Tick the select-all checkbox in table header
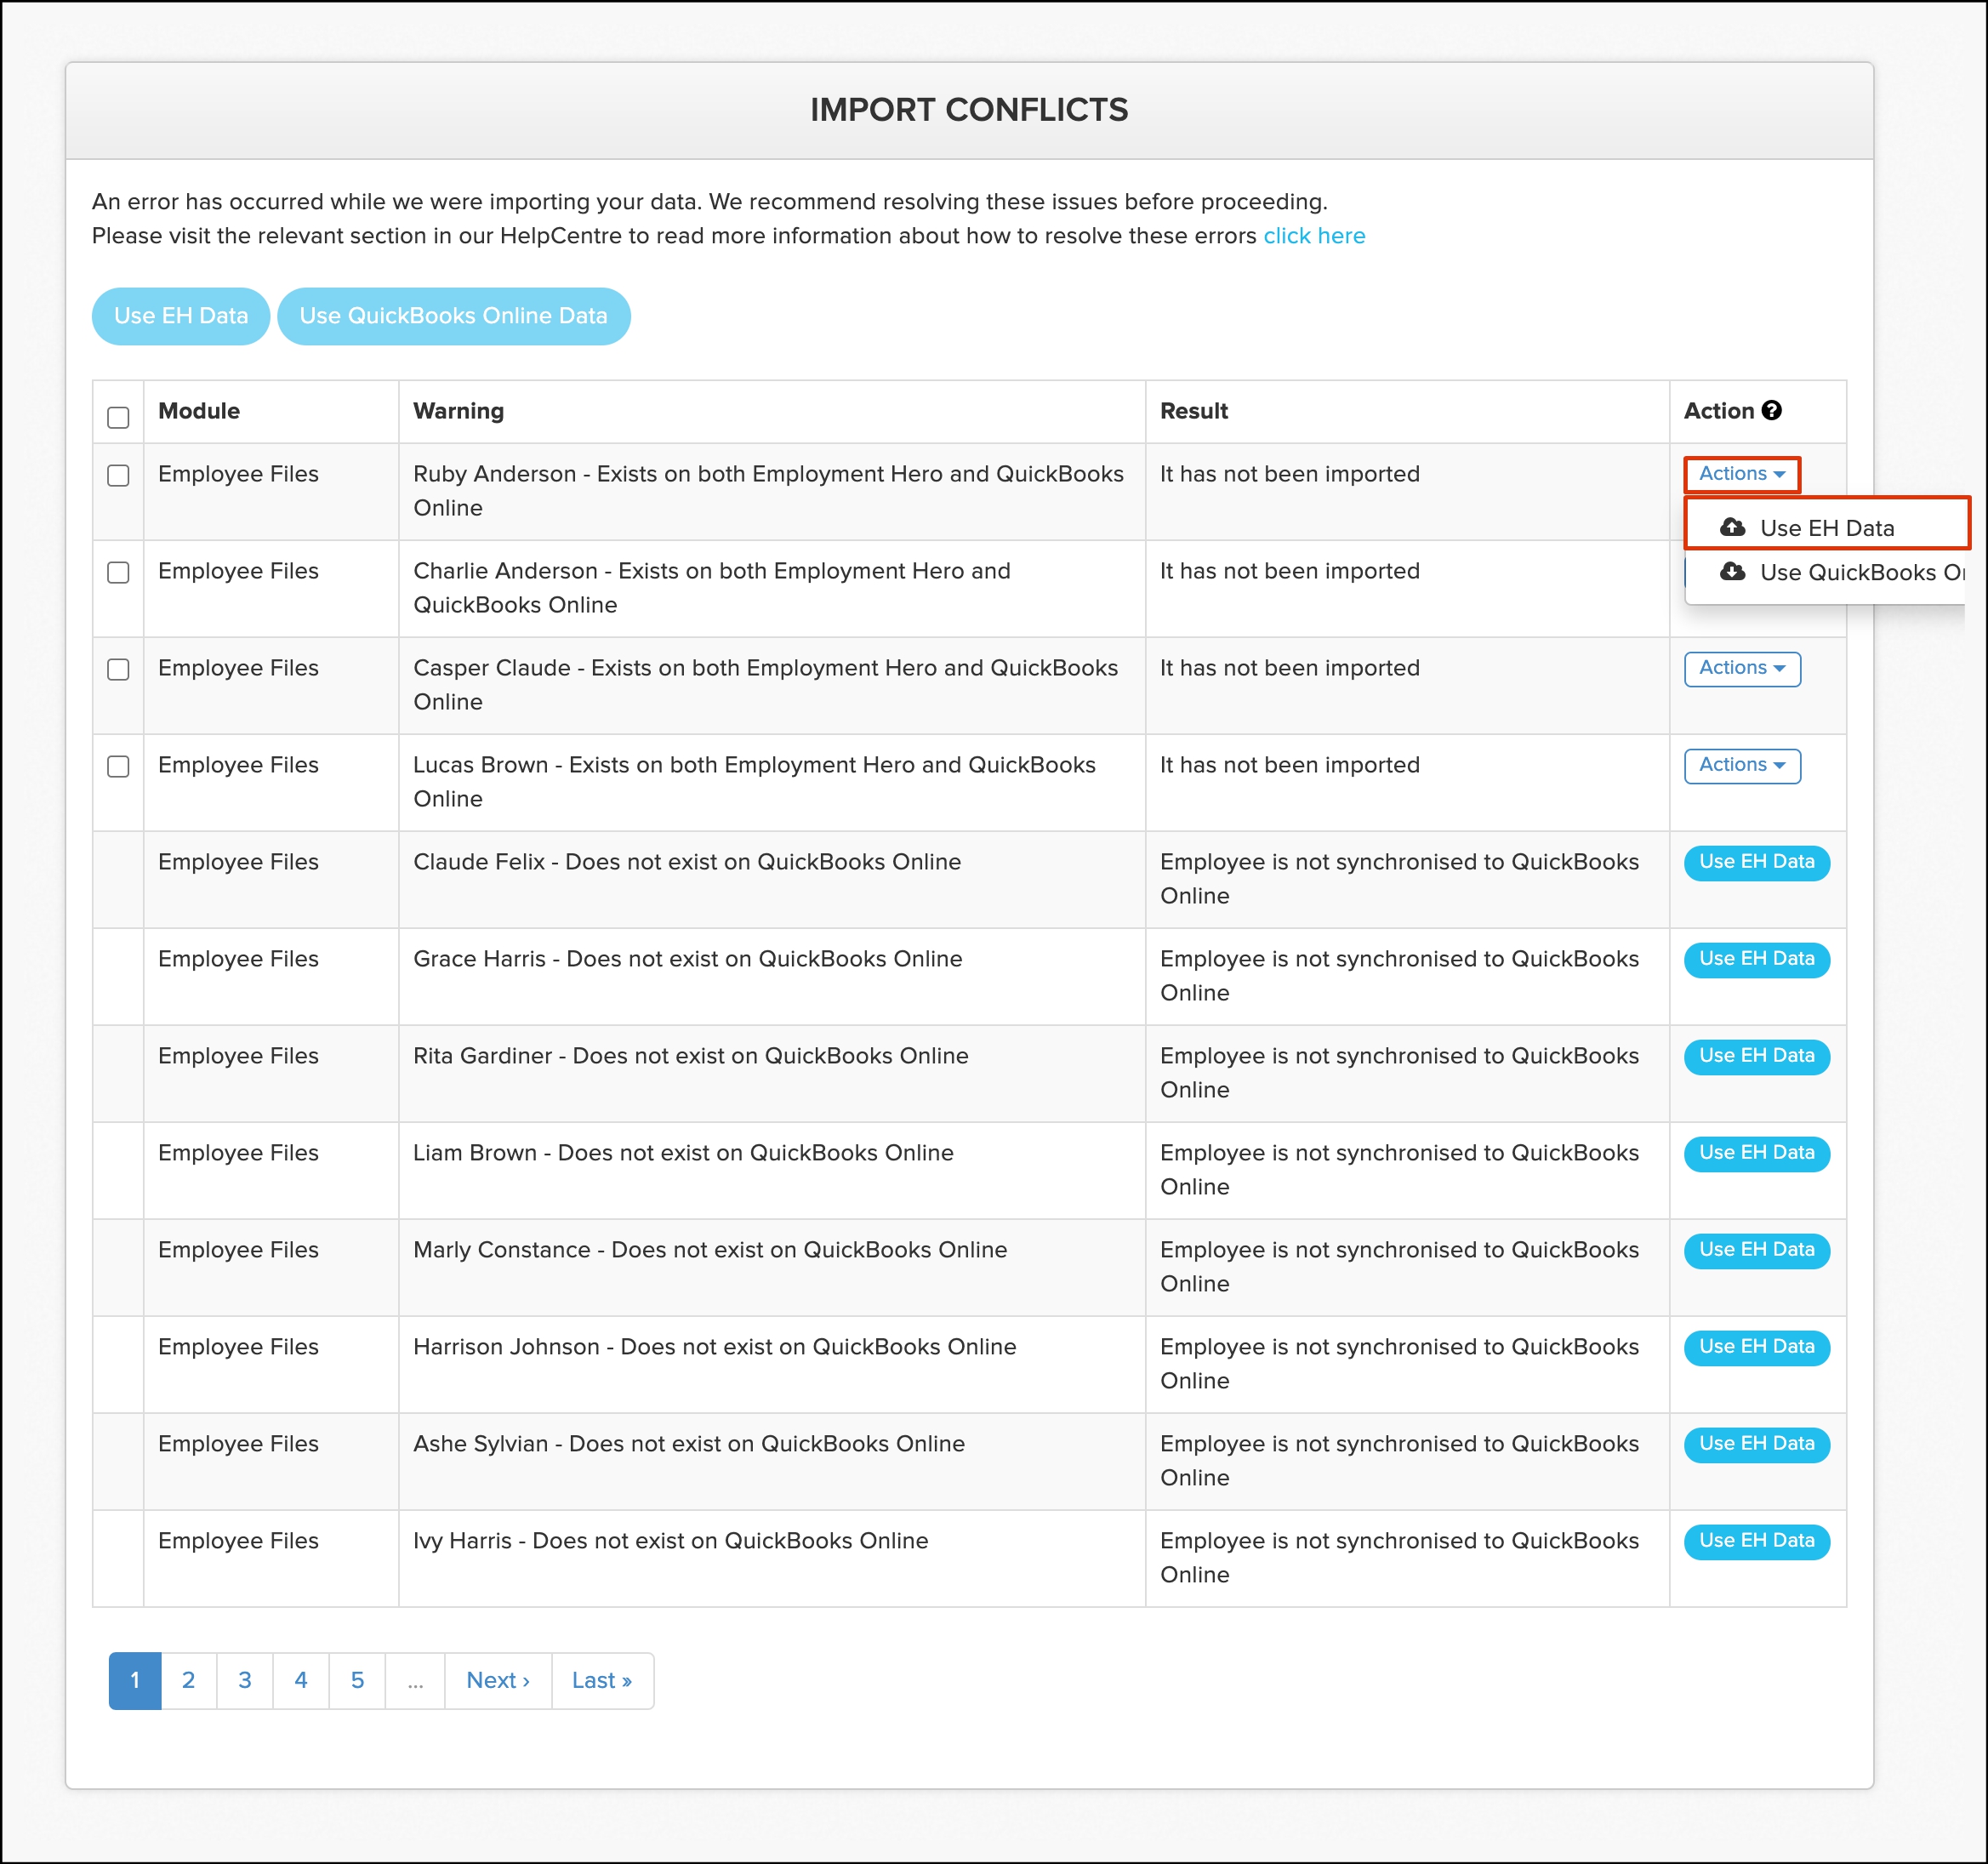The image size is (1988, 1864). point(118,417)
